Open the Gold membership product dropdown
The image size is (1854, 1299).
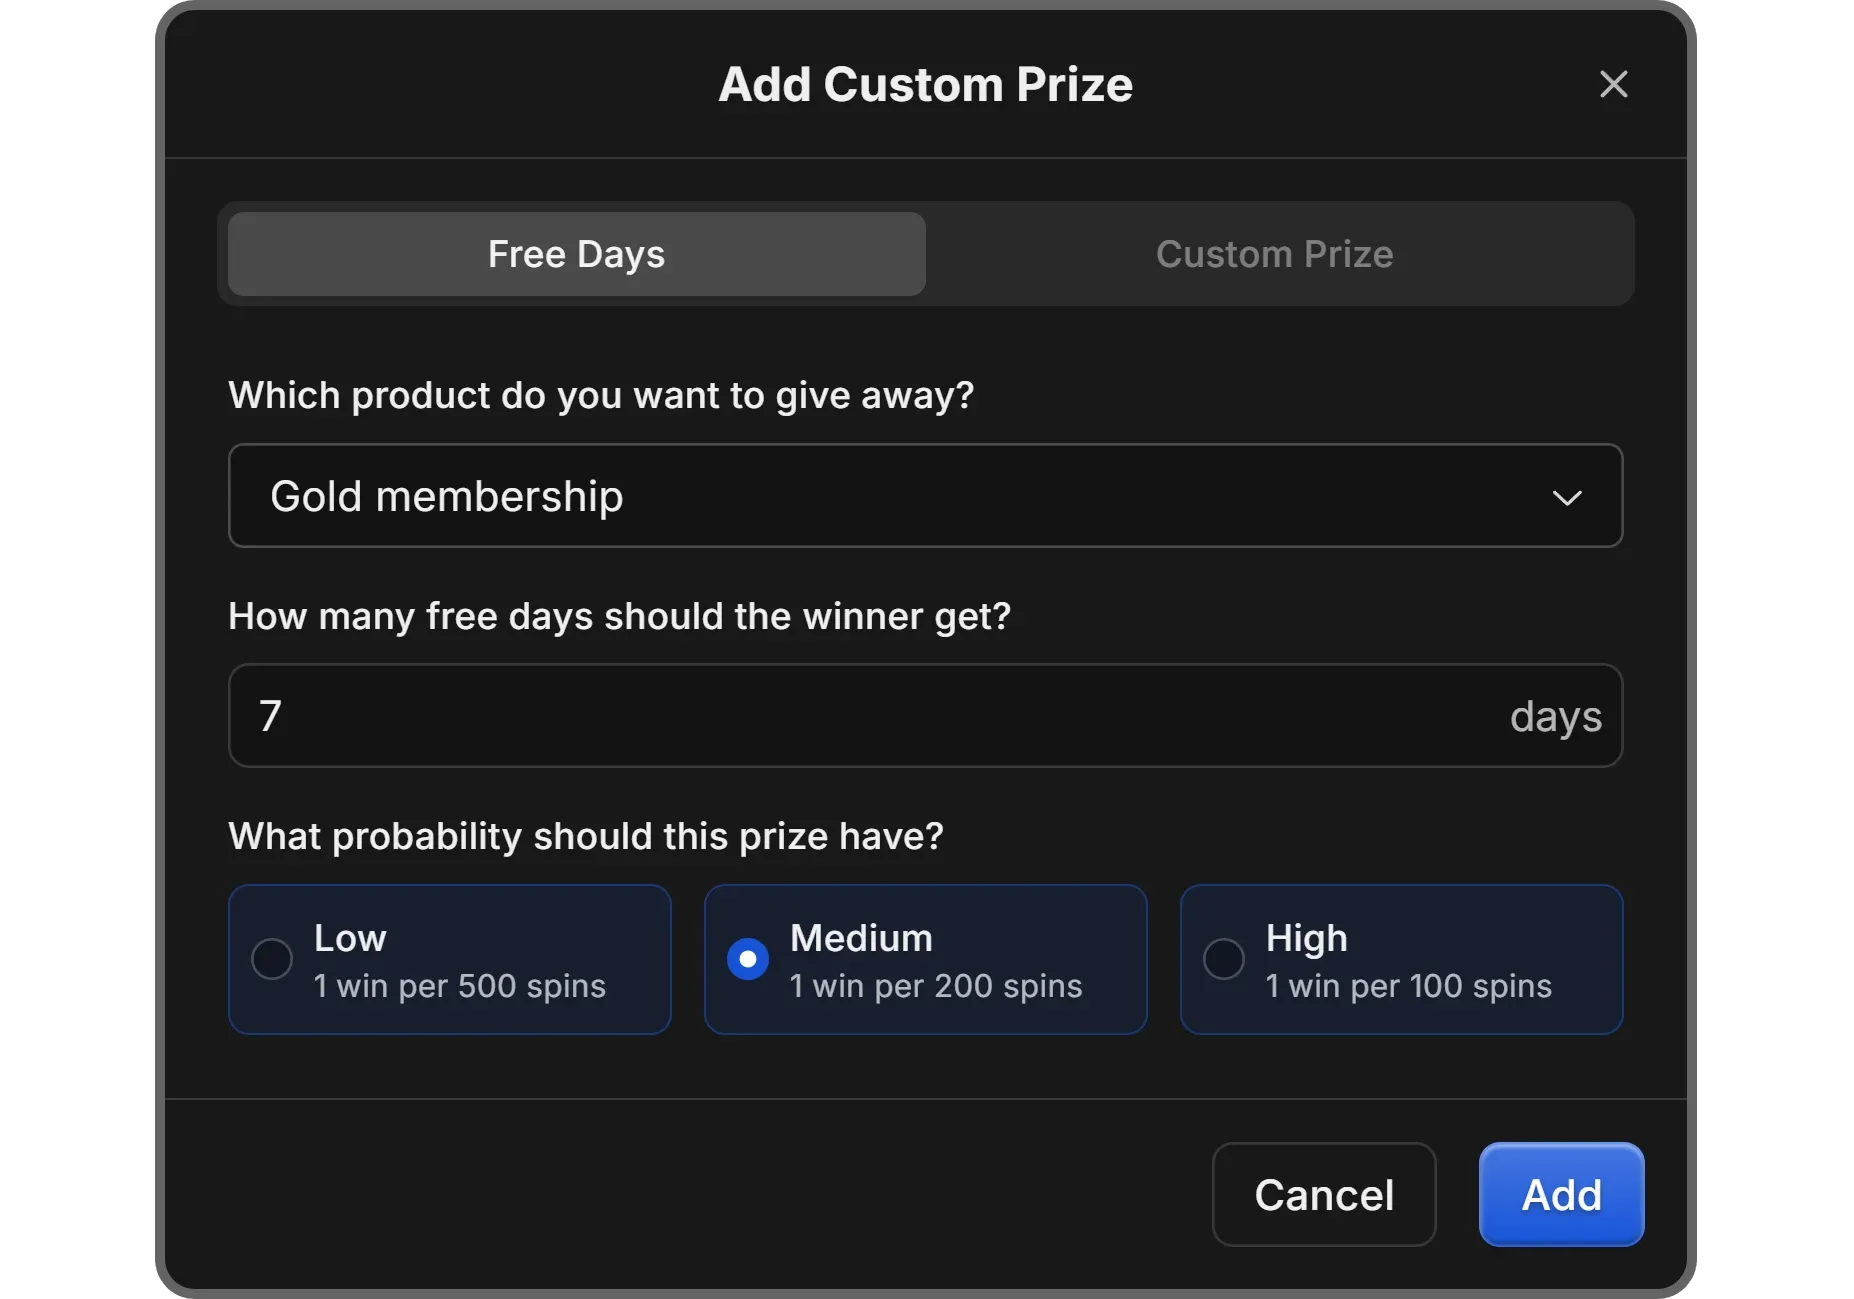(925, 497)
